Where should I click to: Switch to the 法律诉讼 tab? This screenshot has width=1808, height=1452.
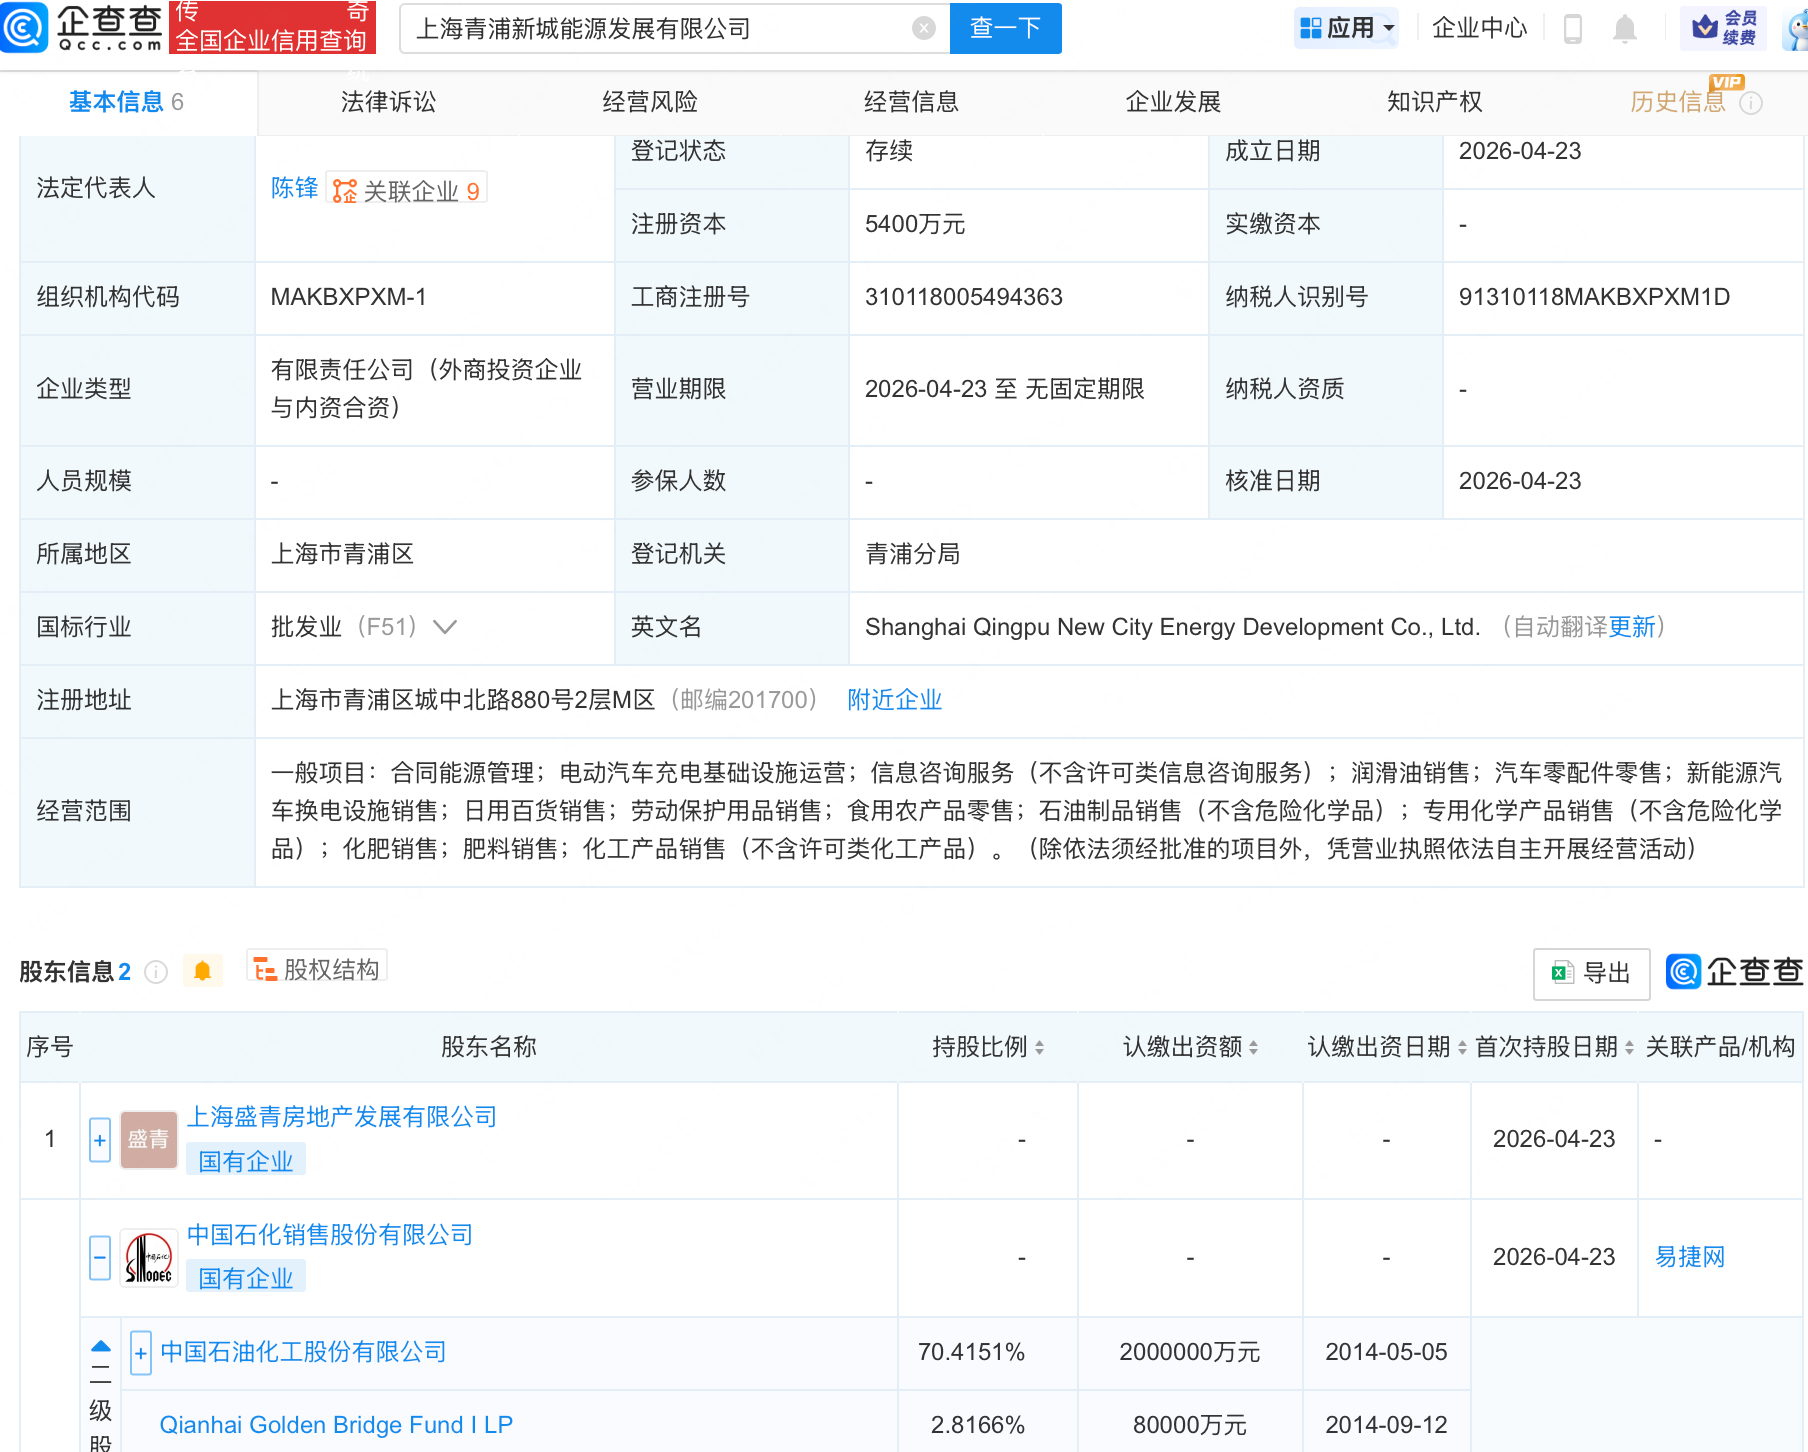[387, 101]
